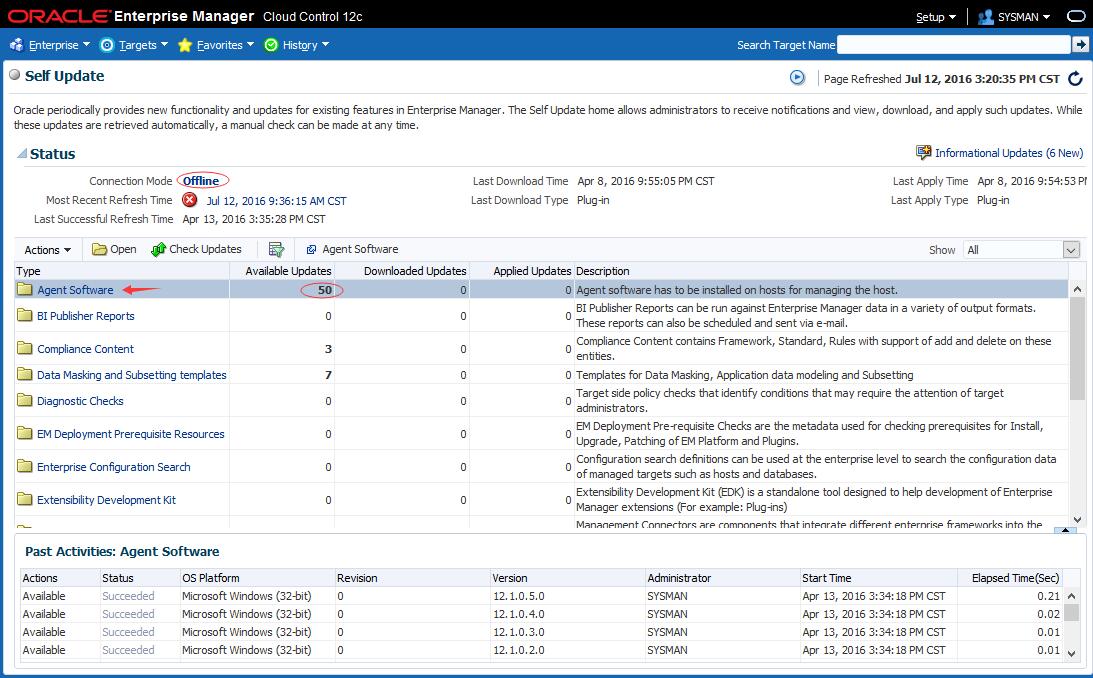The height and width of the screenshot is (678, 1093).
Task: Click Check Updates button
Action: pos(197,249)
